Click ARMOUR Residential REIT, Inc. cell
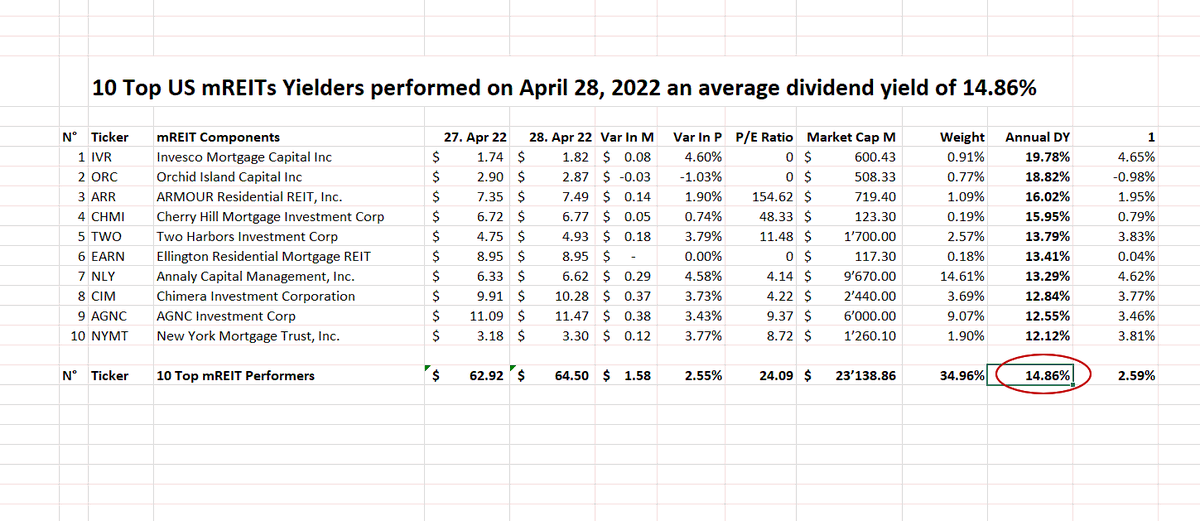Viewport: 1200px width, 521px height. [x=249, y=197]
